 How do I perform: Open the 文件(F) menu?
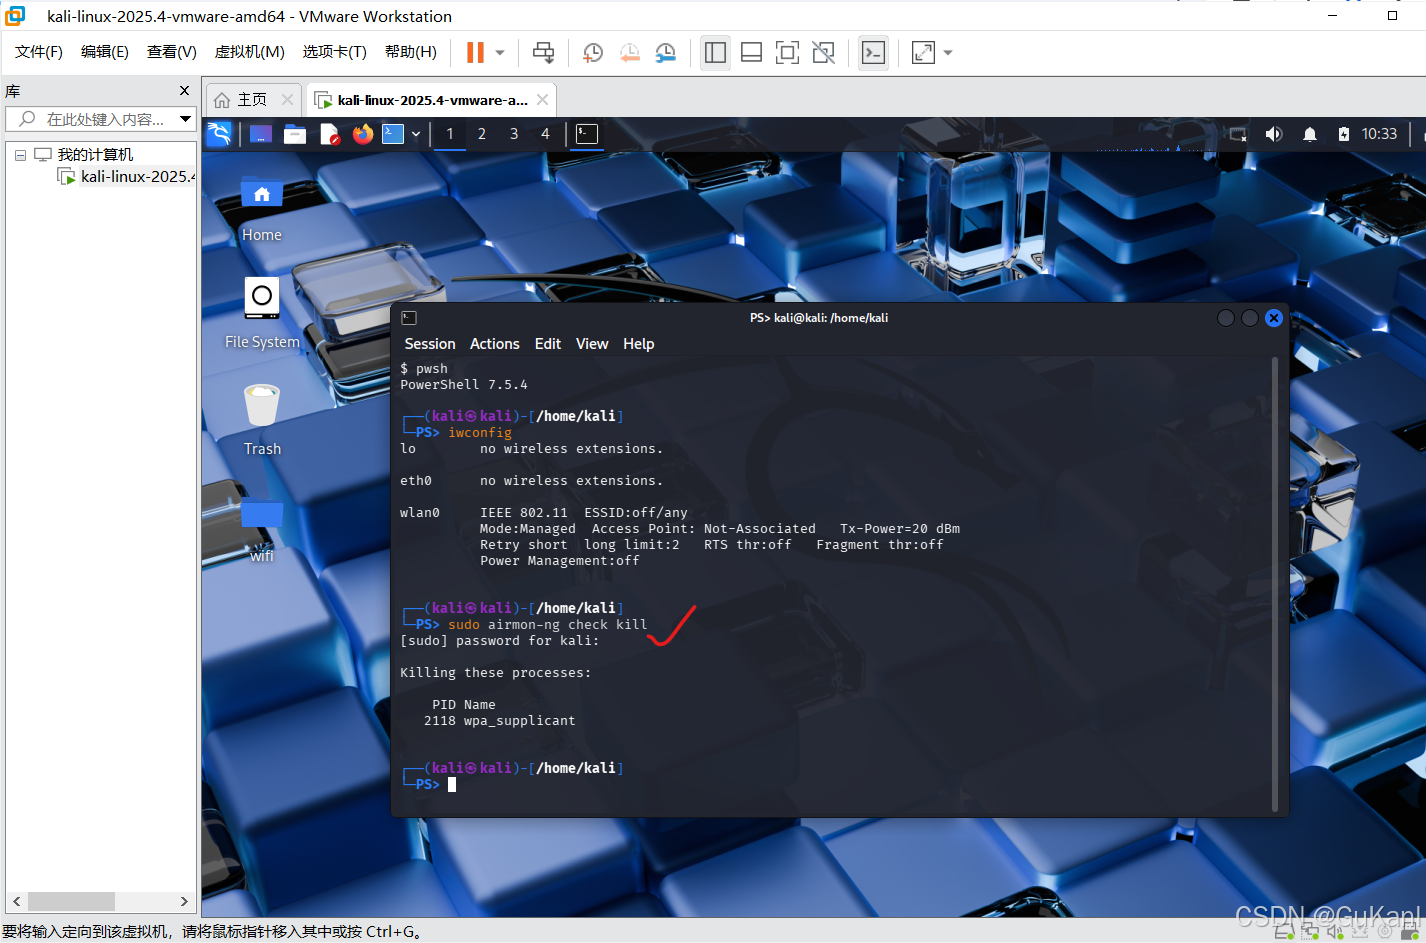click(x=39, y=52)
